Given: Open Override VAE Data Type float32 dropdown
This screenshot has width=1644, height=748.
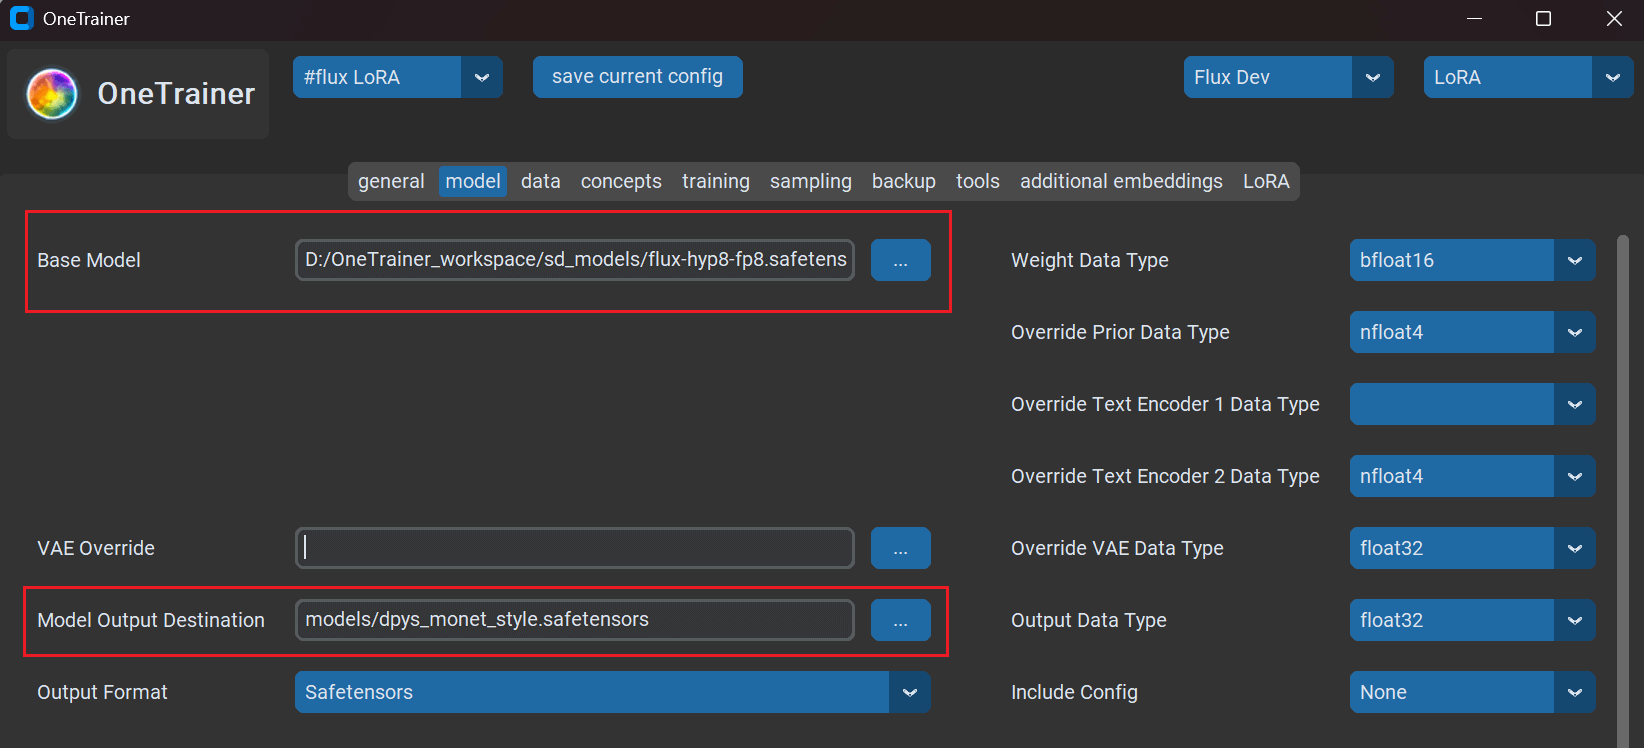Looking at the screenshot, I should point(1472,548).
